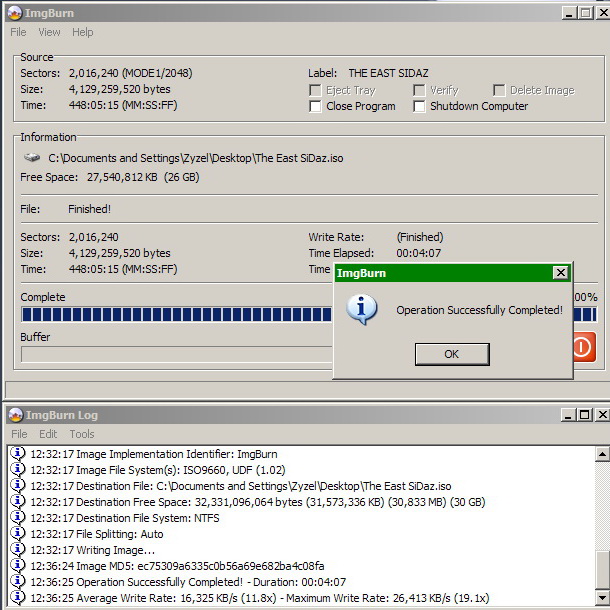Screen dimensions: 610x610
Task: Open the Tools menu in ImgBurn Log
Action: point(82,434)
